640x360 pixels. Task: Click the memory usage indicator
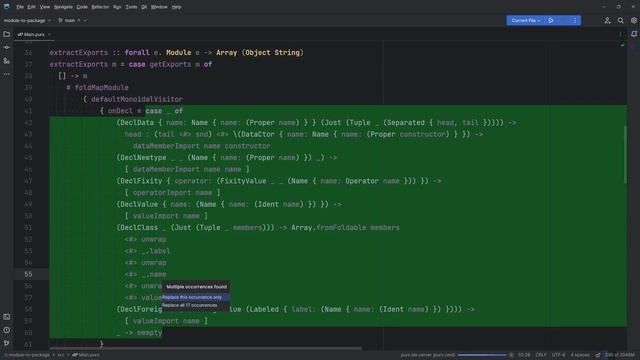620,355
